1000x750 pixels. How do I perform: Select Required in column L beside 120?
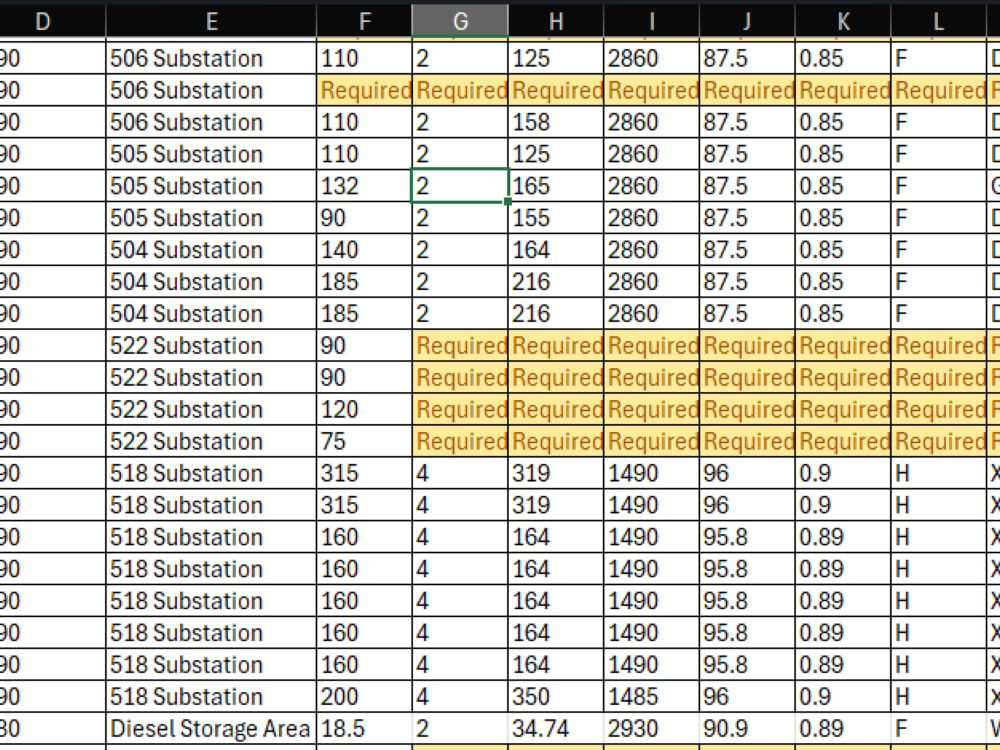(x=938, y=409)
